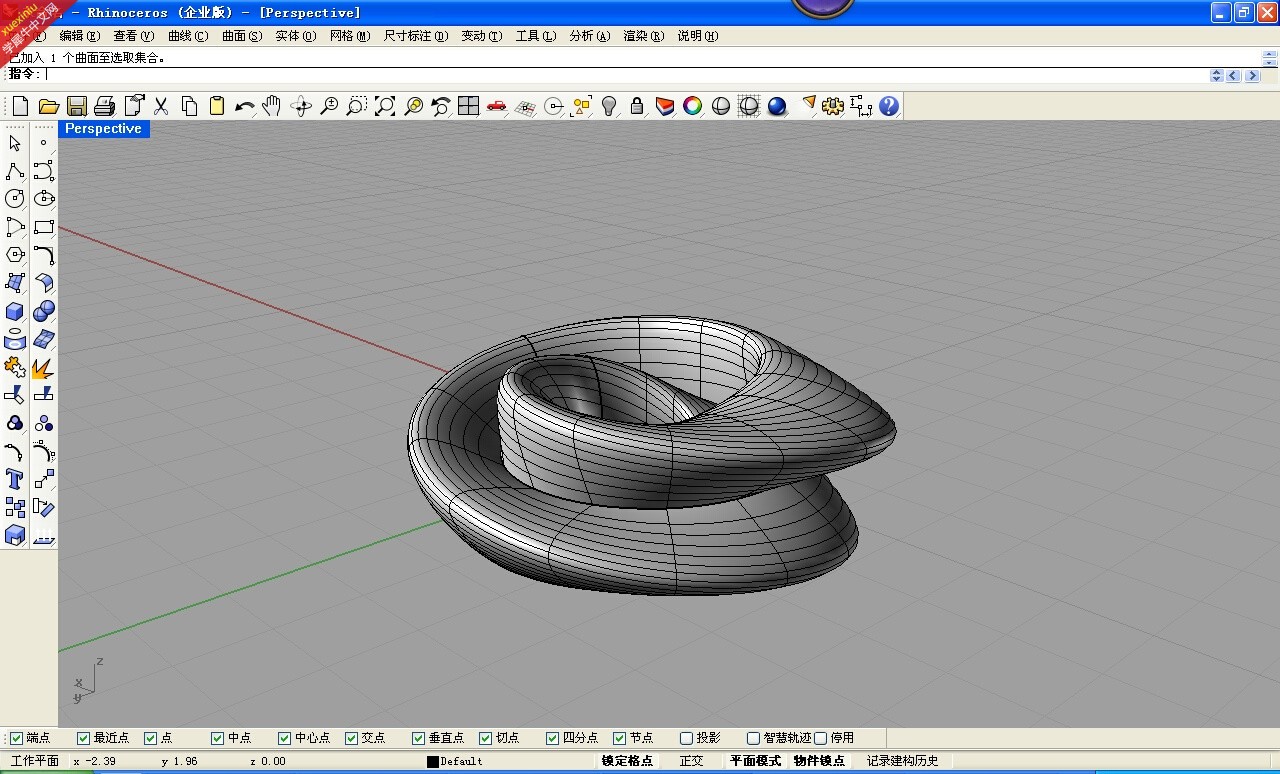Select the Circle tool in left toolbar
Viewport: 1280px width, 774px height.
click(x=15, y=199)
